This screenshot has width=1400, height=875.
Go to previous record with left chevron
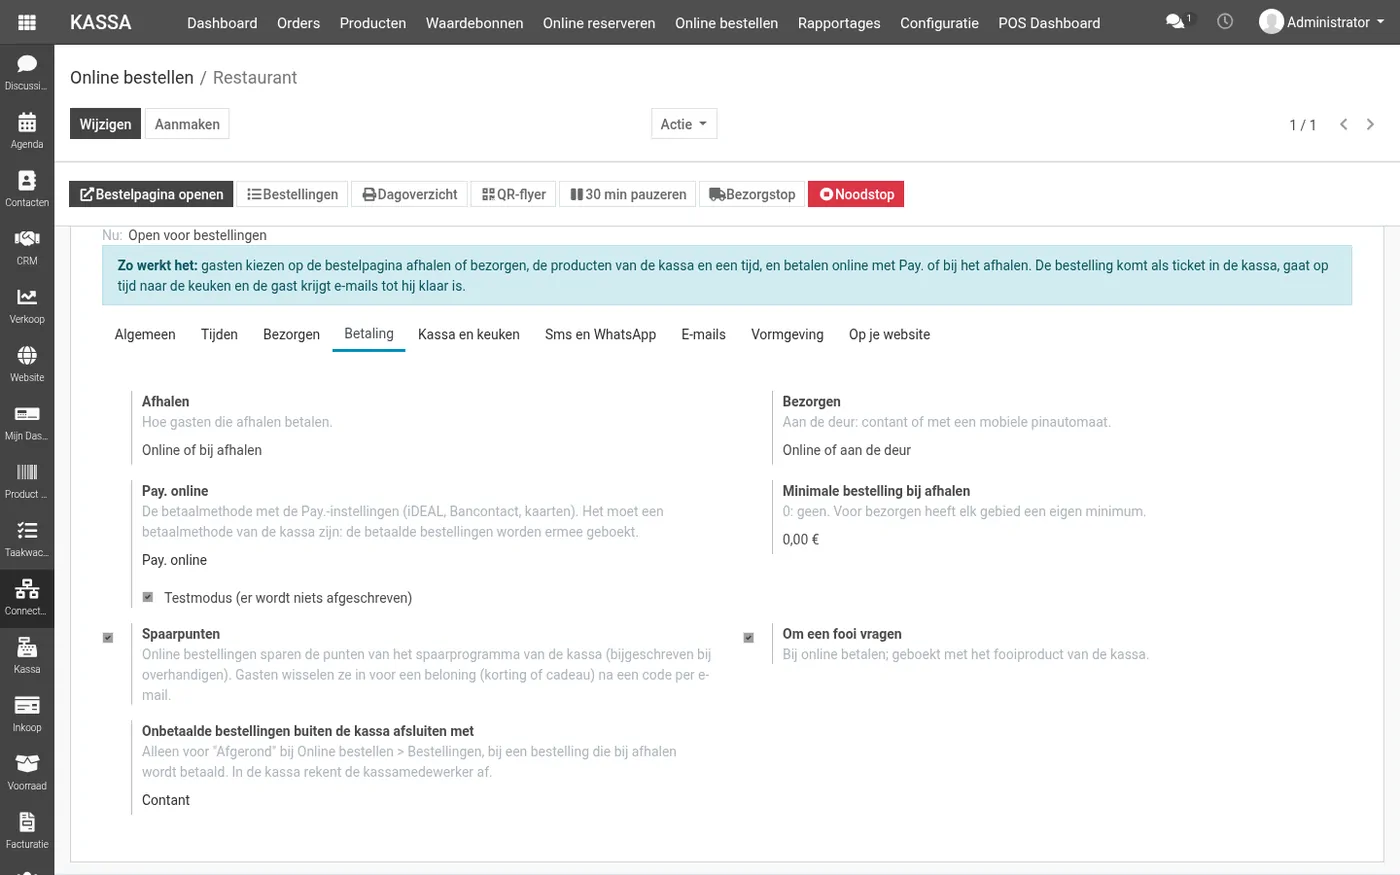coord(1344,124)
